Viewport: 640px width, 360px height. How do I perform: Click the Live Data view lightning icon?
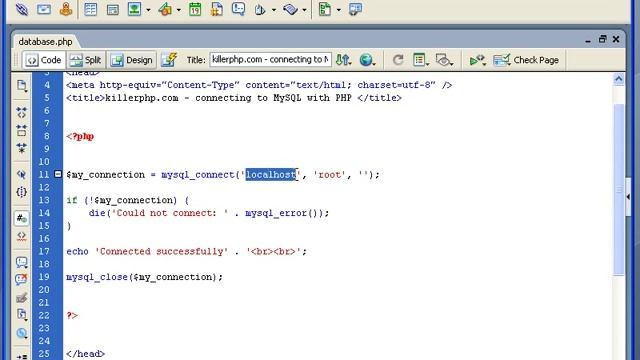pos(169,60)
